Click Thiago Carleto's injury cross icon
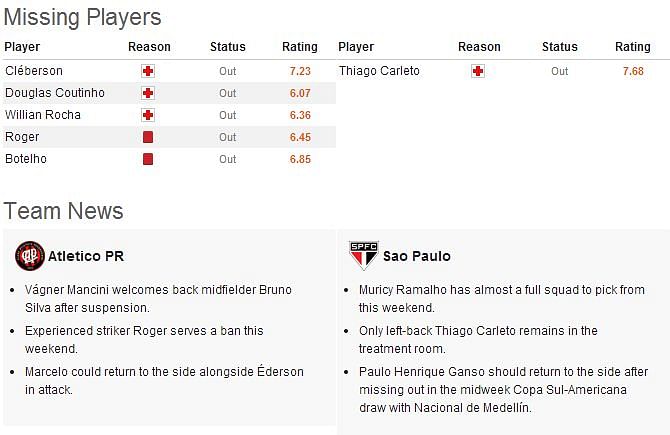The image size is (670, 435). pyautogui.click(x=478, y=71)
